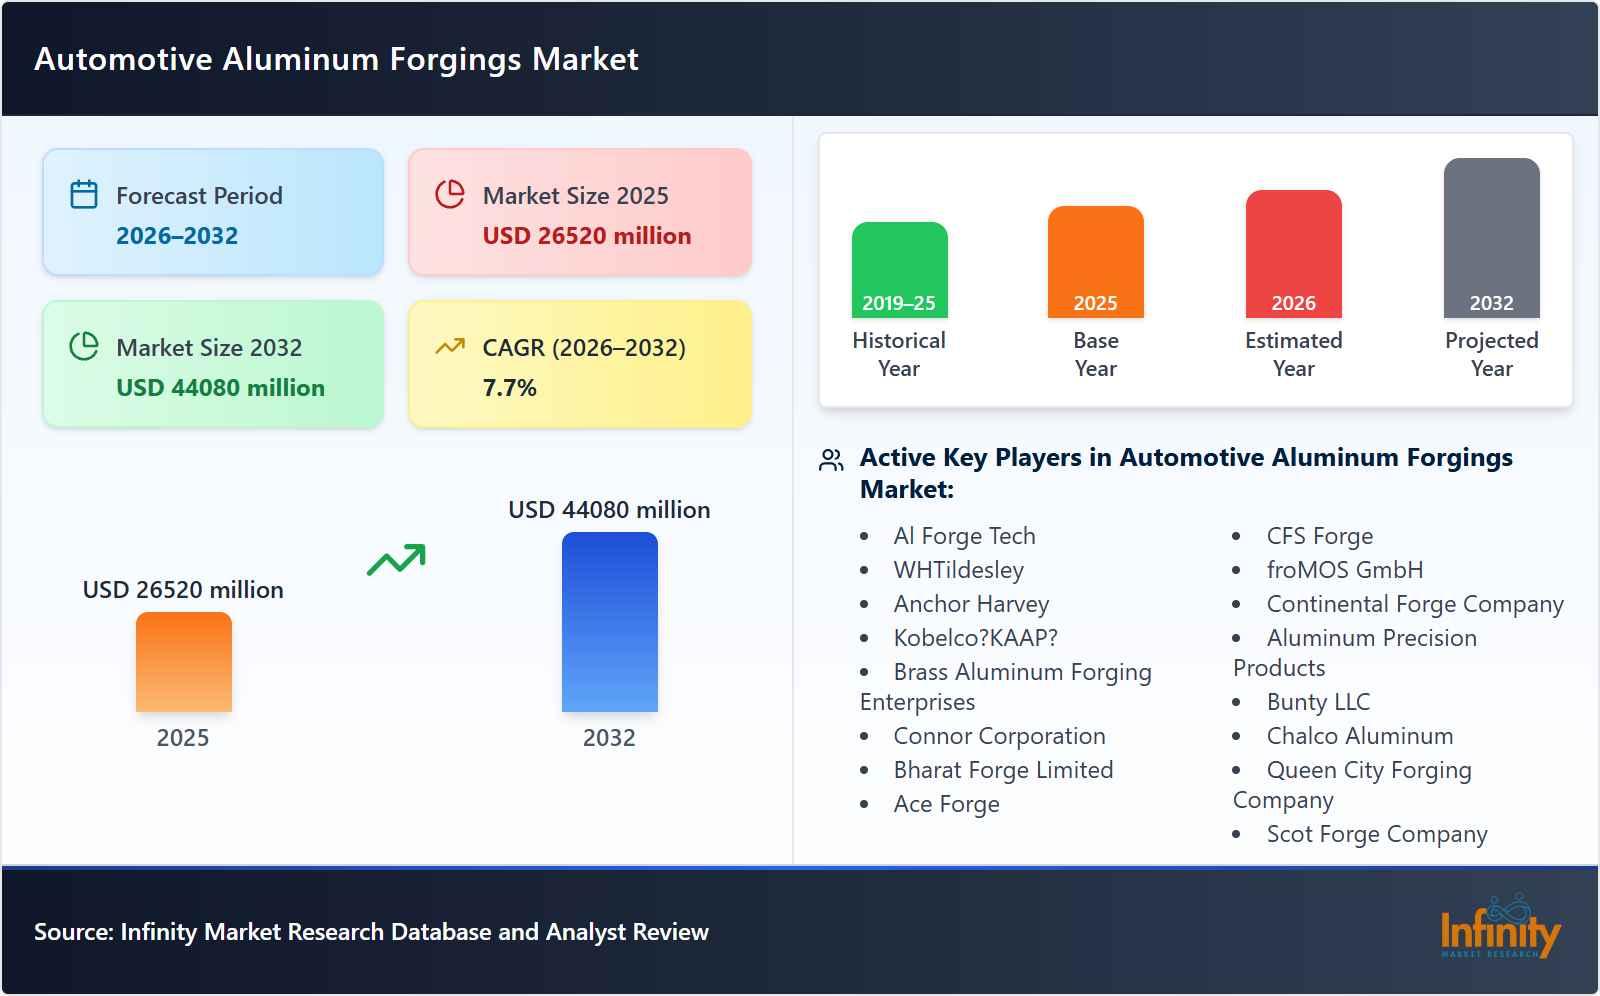This screenshot has height=996, width=1600.
Task: Click the blue 2032 market size bar
Action: (609, 622)
